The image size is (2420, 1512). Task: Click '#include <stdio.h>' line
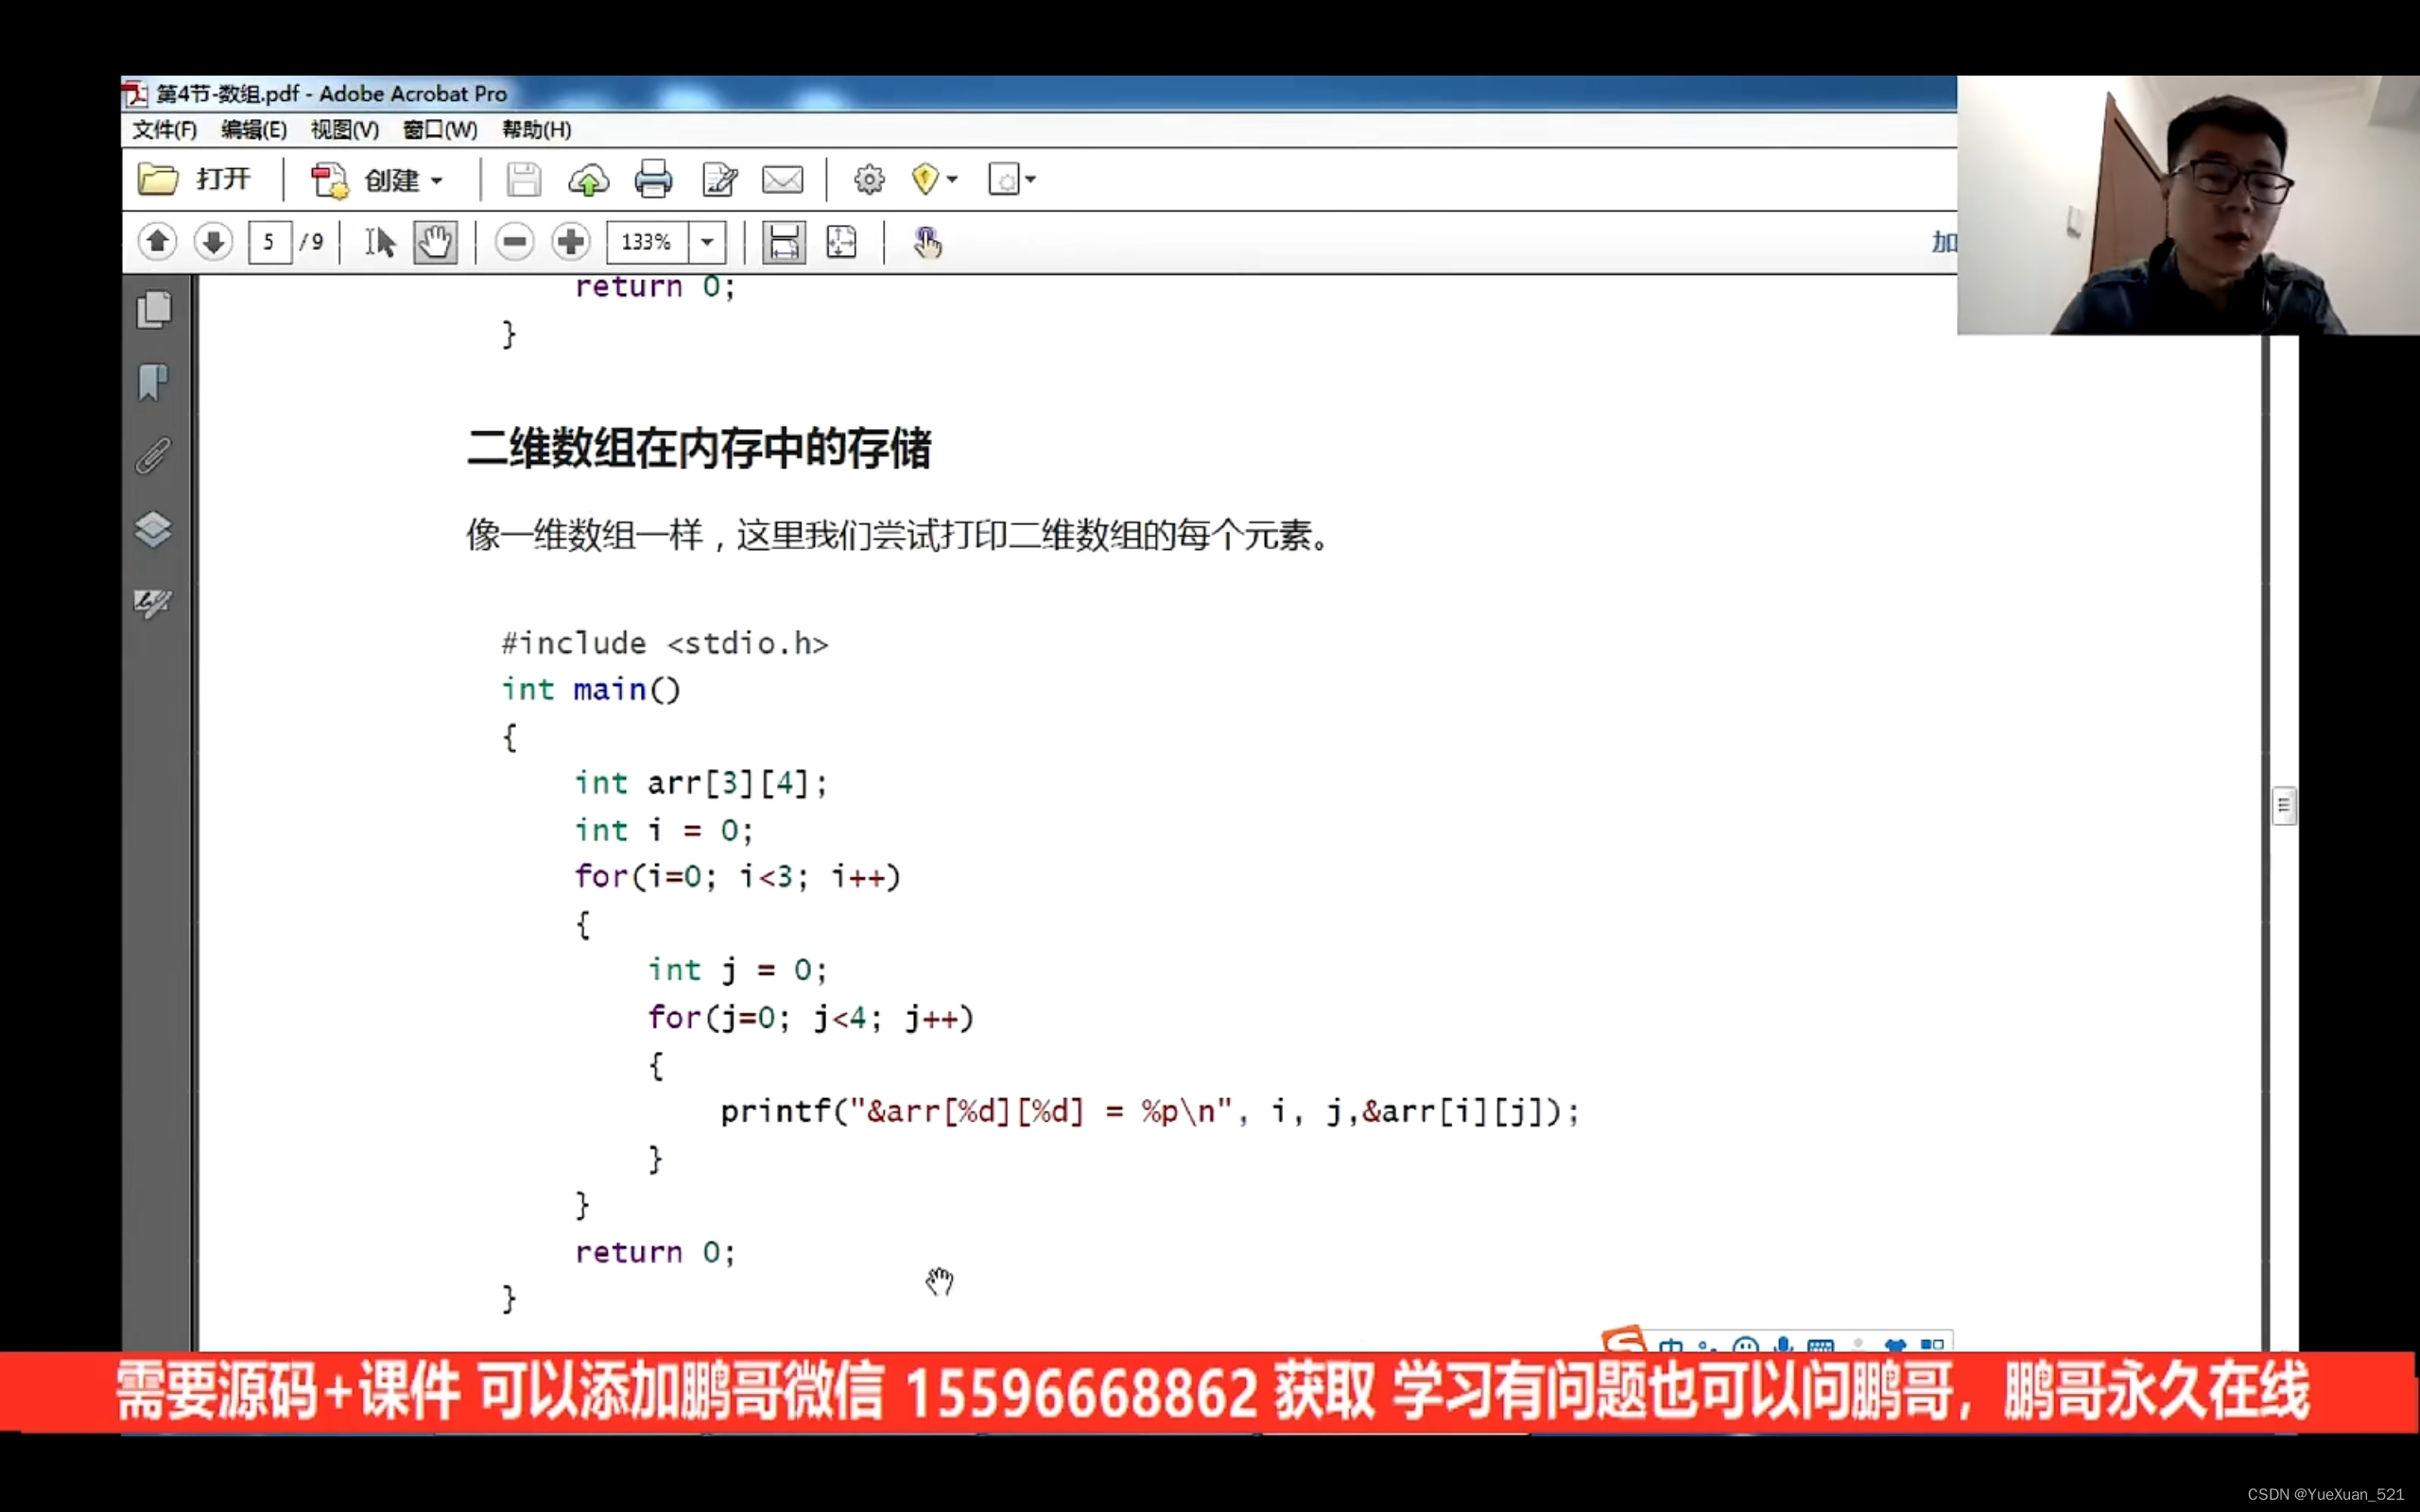[665, 643]
